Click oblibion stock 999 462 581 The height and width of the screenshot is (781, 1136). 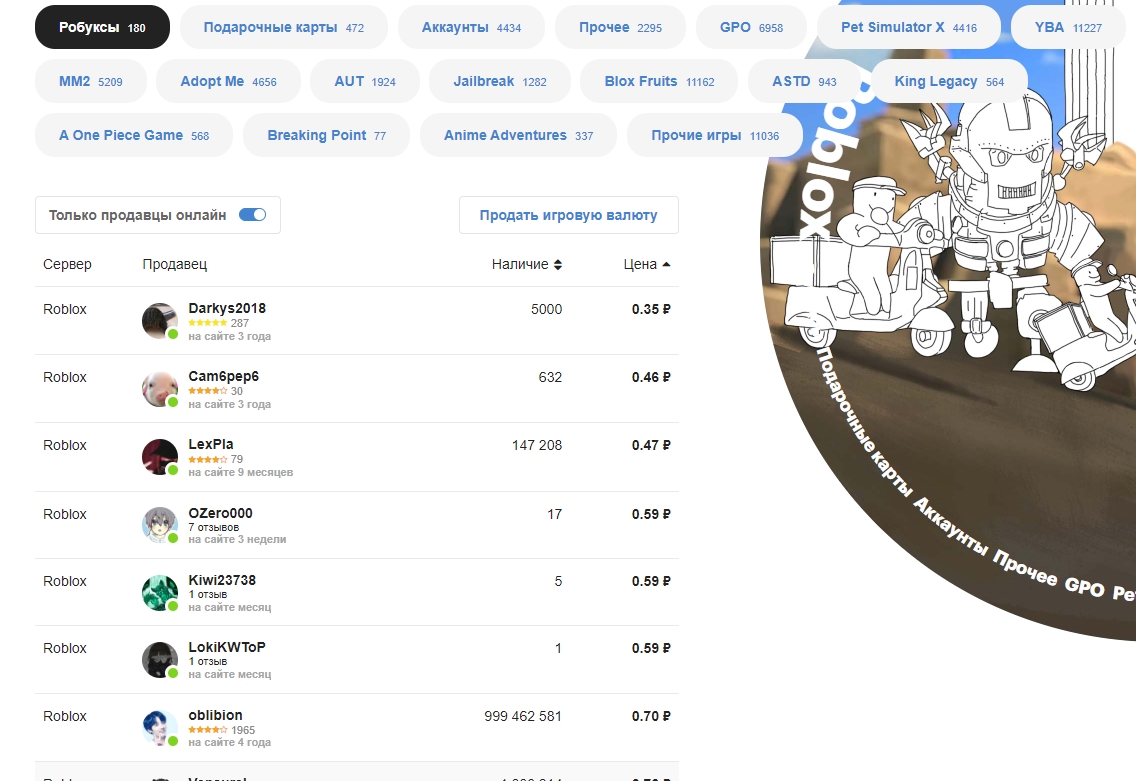coord(523,717)
